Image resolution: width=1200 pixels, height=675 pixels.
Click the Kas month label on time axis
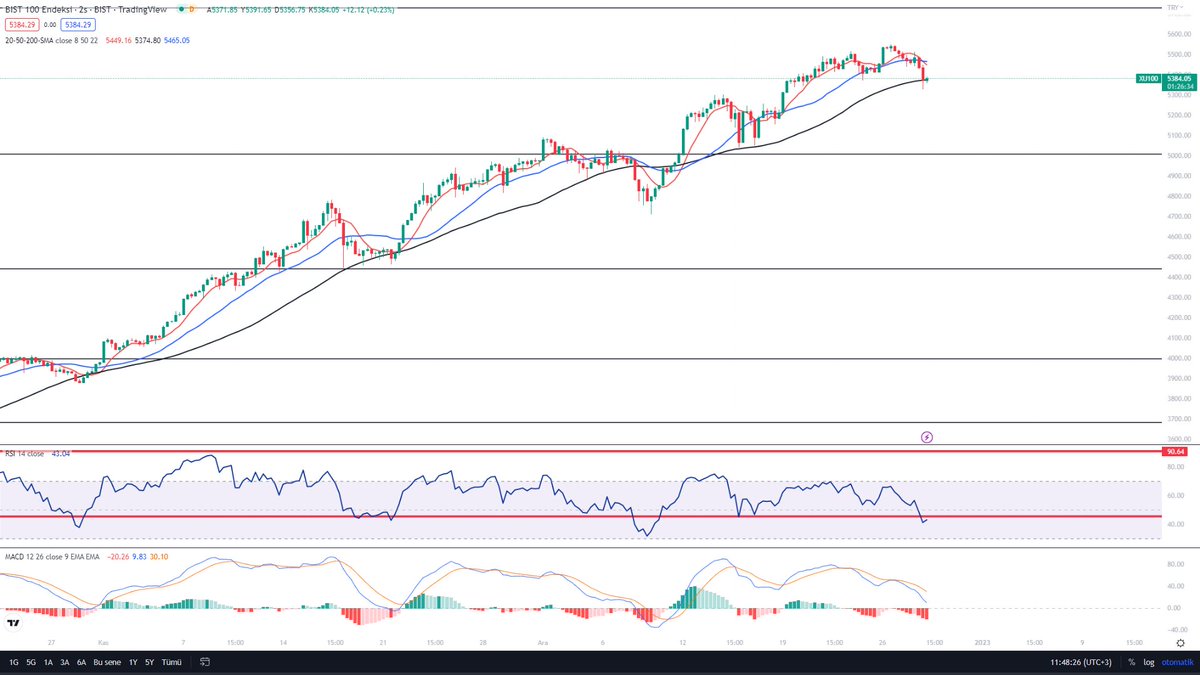103,642
